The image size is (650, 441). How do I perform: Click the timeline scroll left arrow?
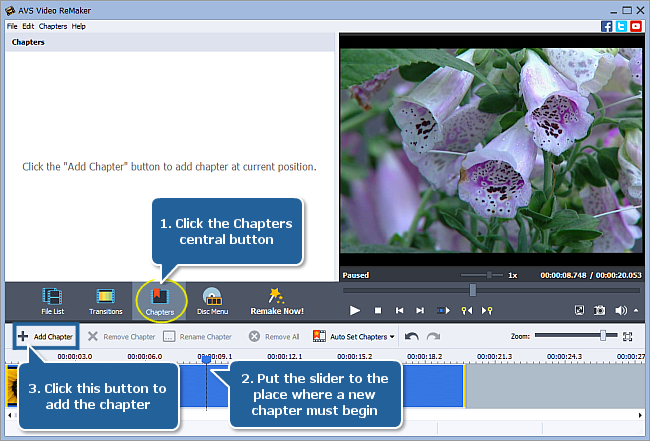[x=10, y=415]
